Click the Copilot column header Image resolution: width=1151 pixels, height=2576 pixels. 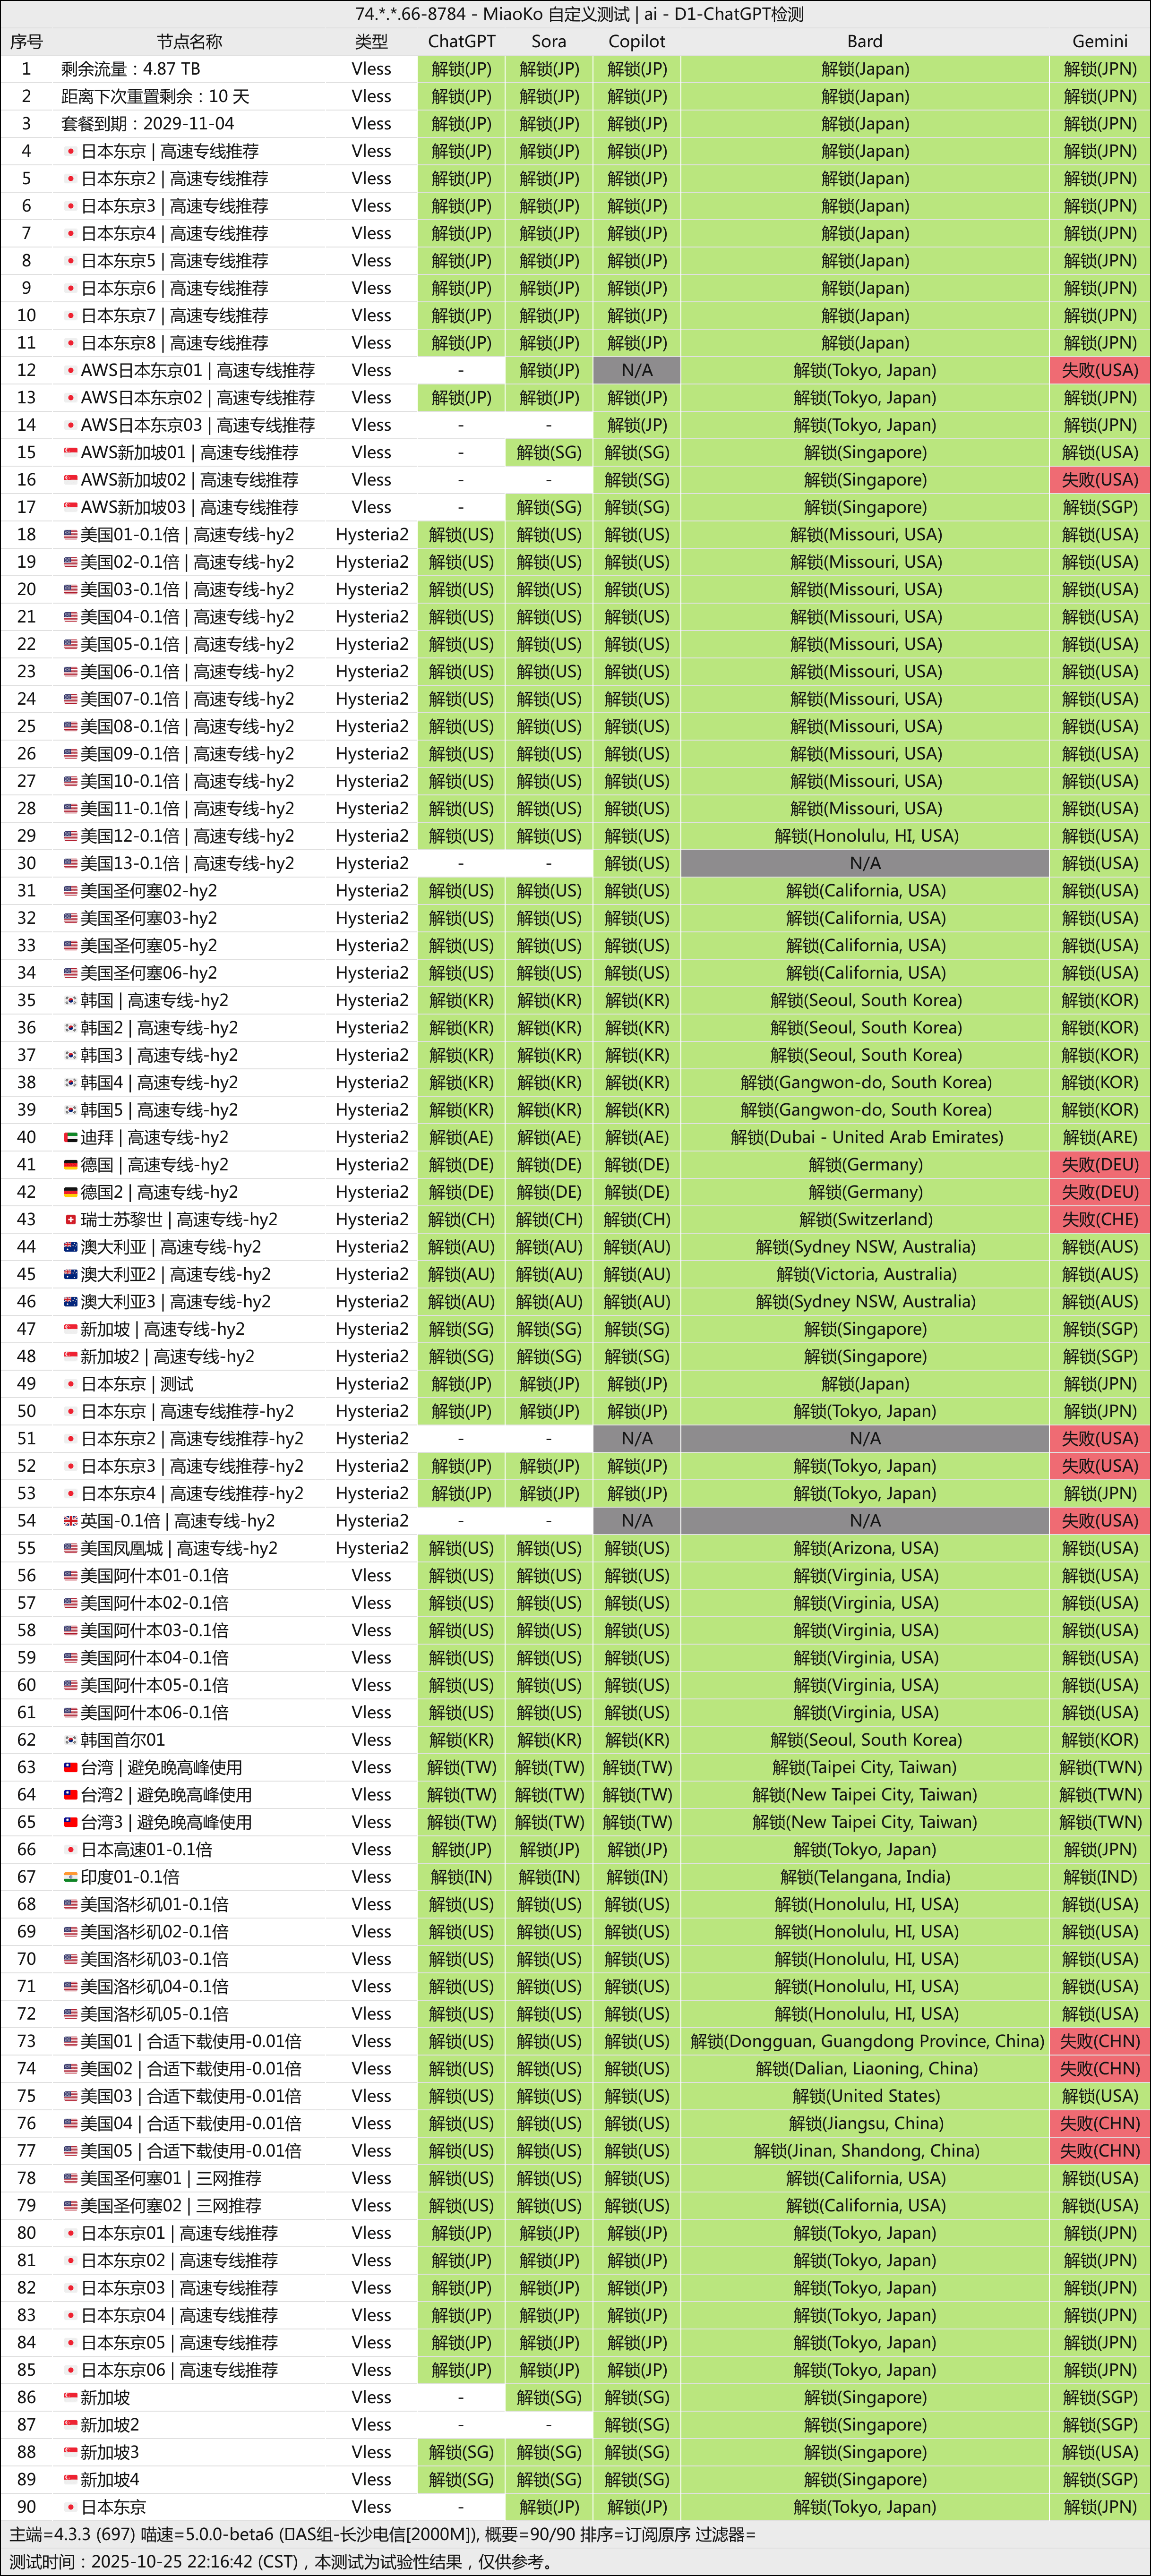pyautogui.click(x=637, y=41)
